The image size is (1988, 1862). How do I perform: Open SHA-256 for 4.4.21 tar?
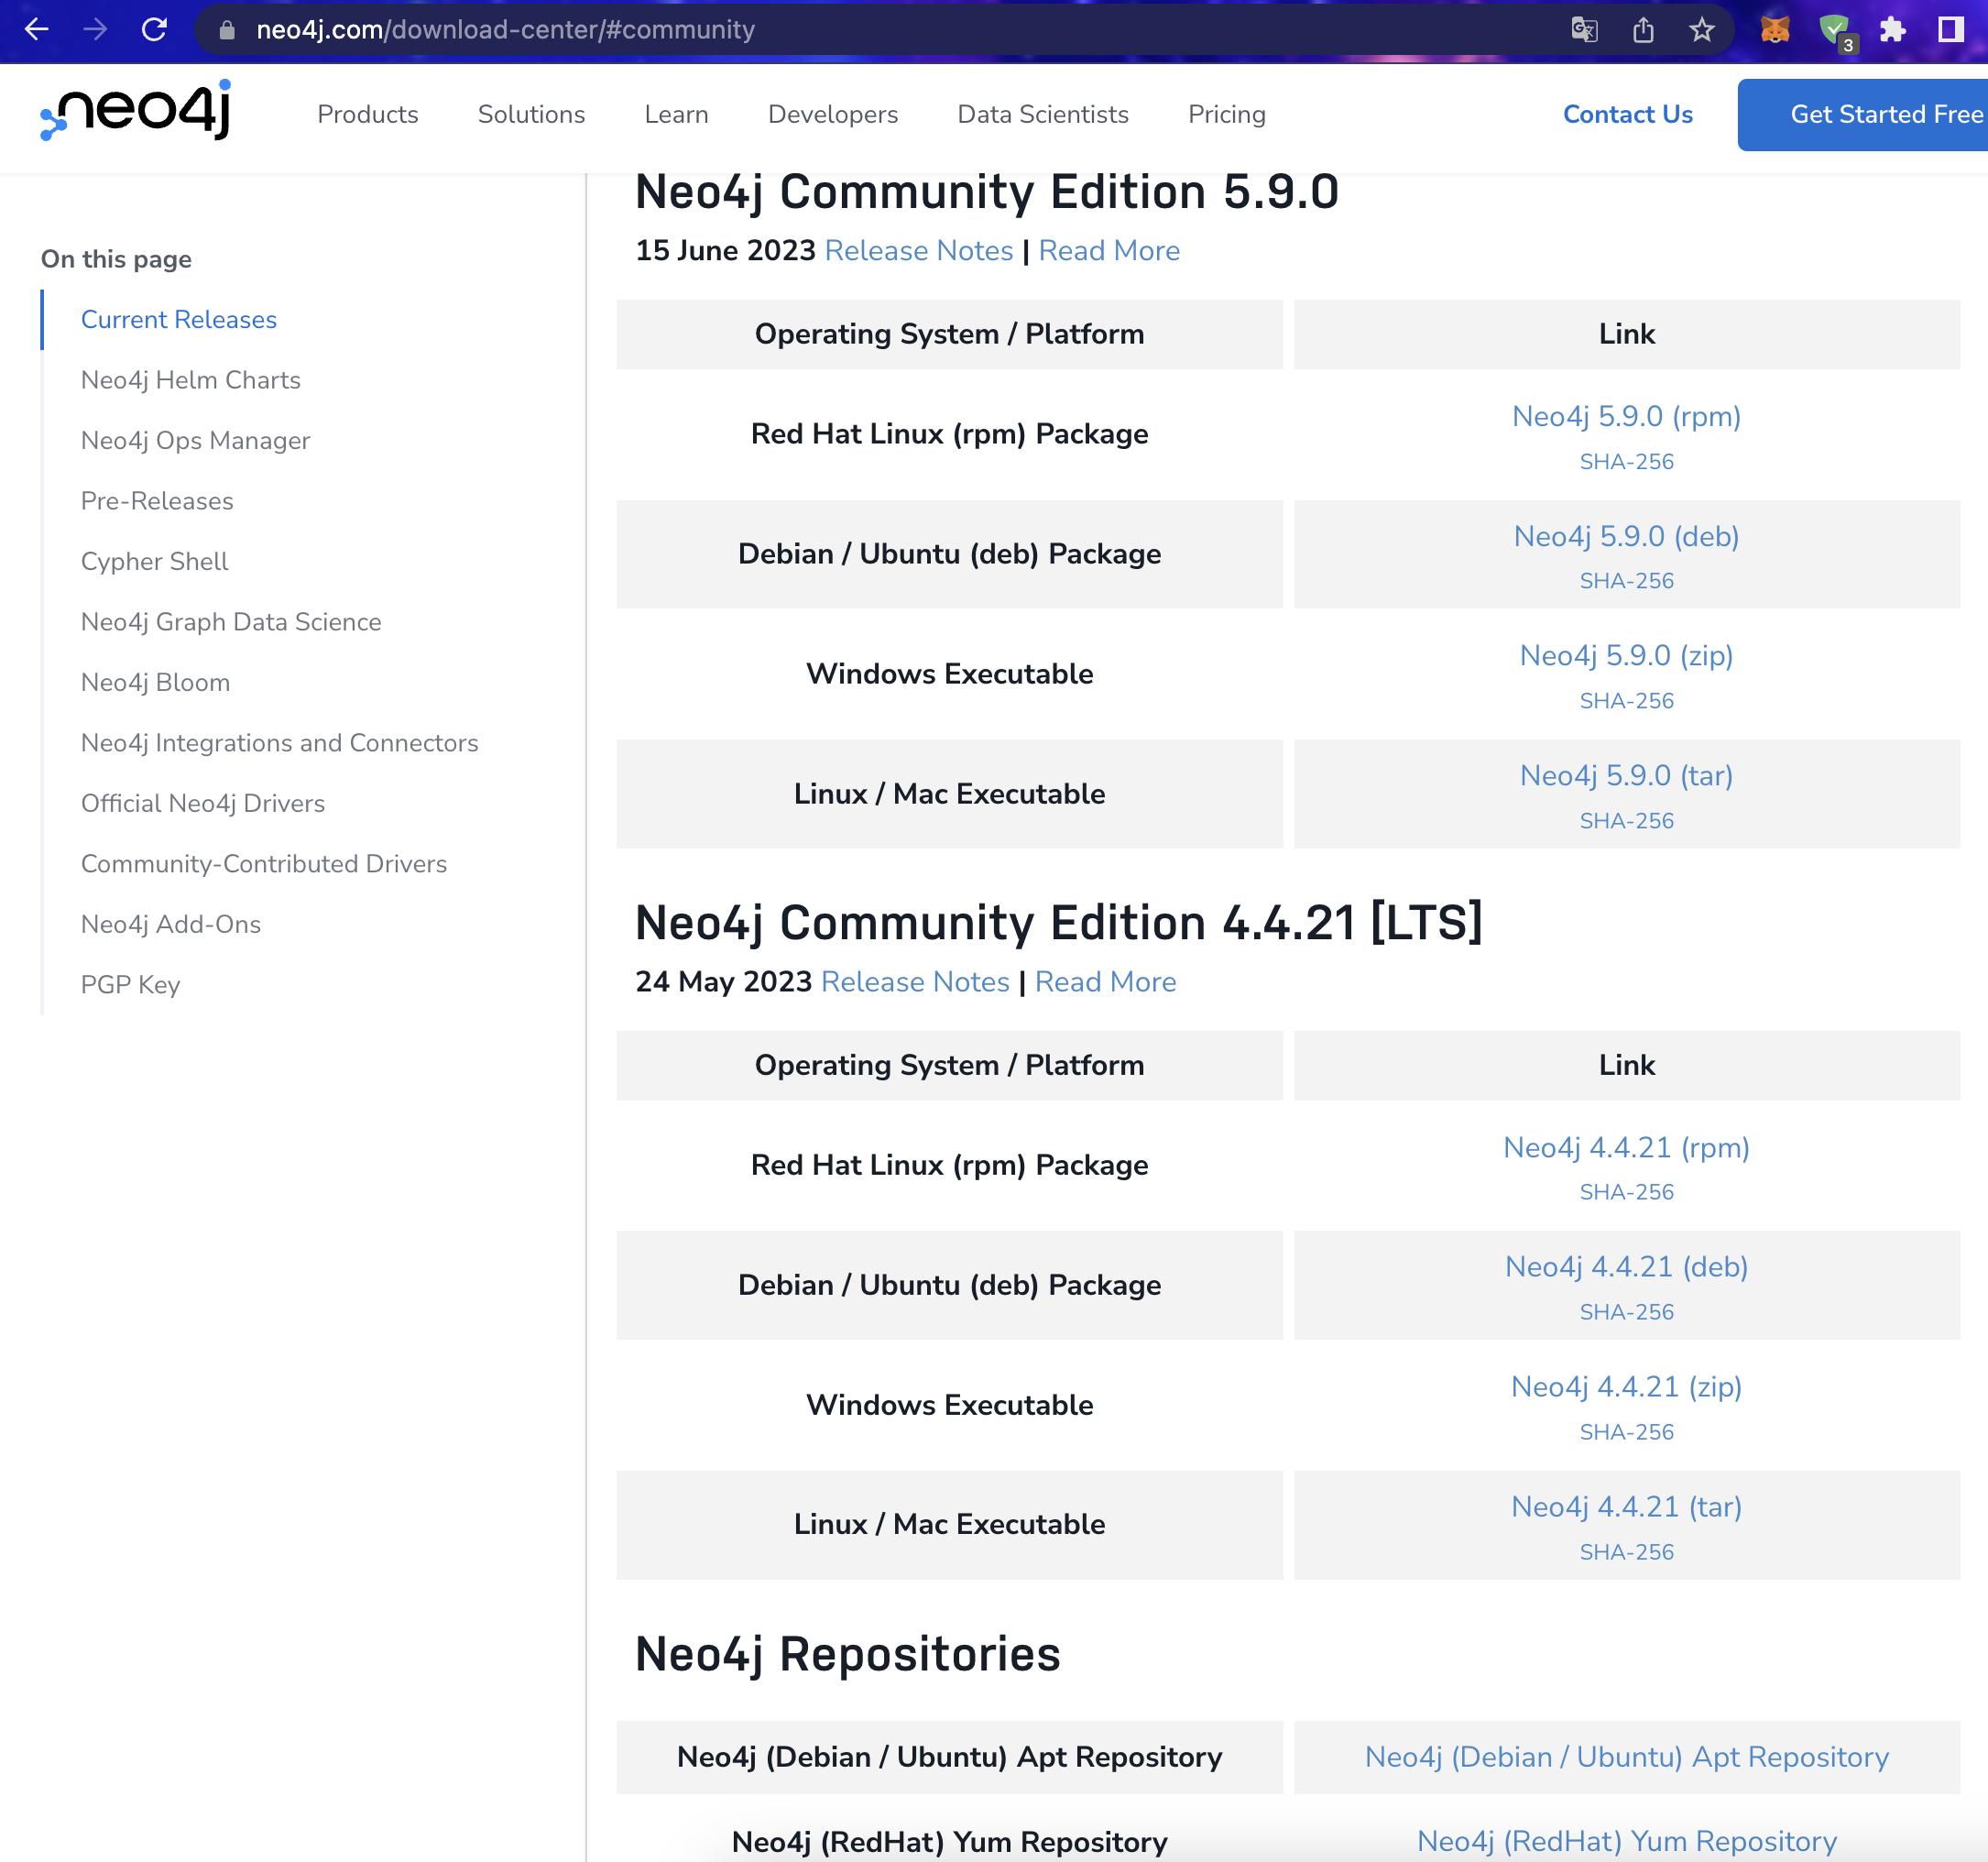point(1626,1552)
